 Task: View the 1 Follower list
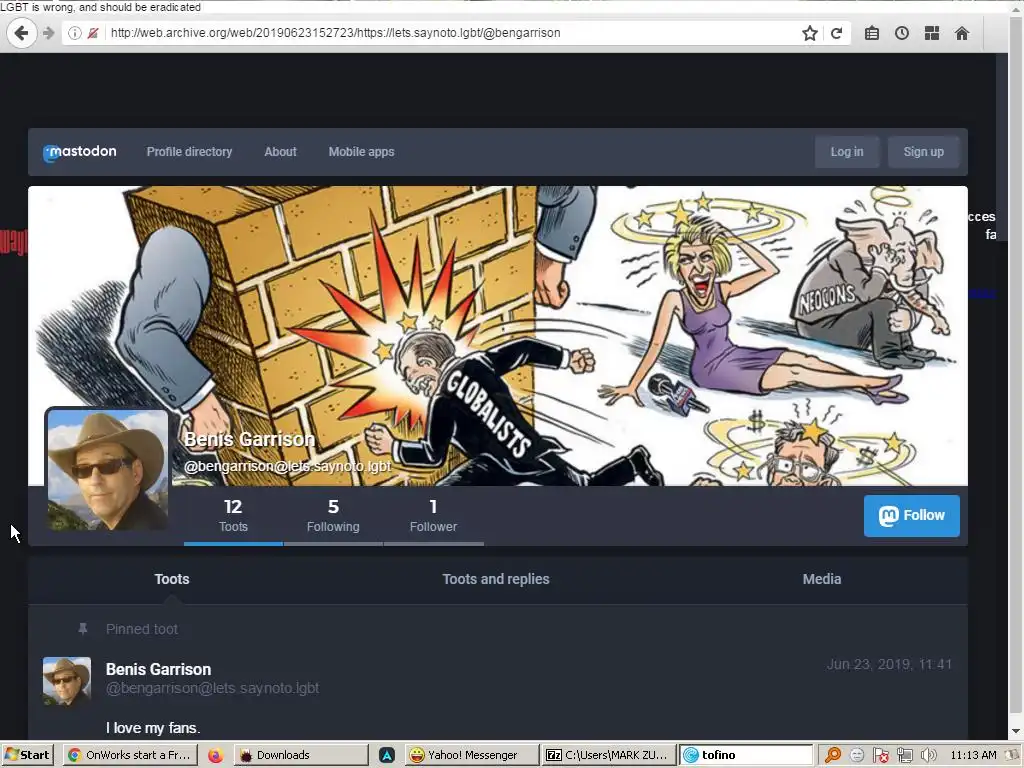(433, 516)
